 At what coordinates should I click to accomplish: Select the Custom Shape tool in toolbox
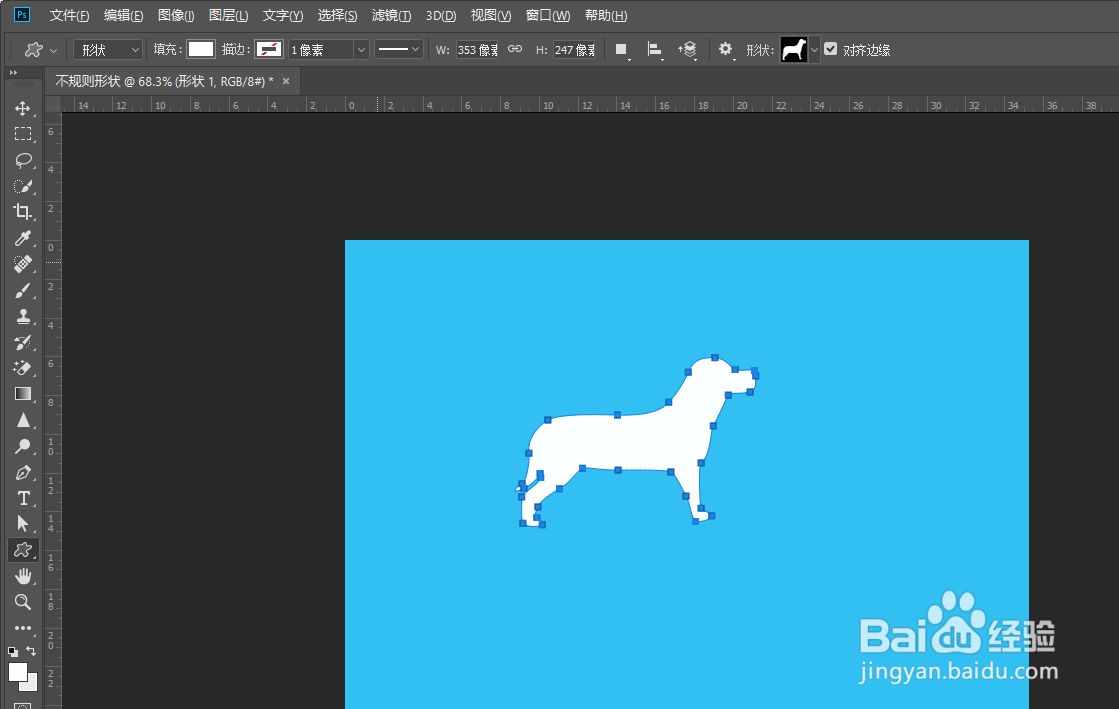click(23, 550)
